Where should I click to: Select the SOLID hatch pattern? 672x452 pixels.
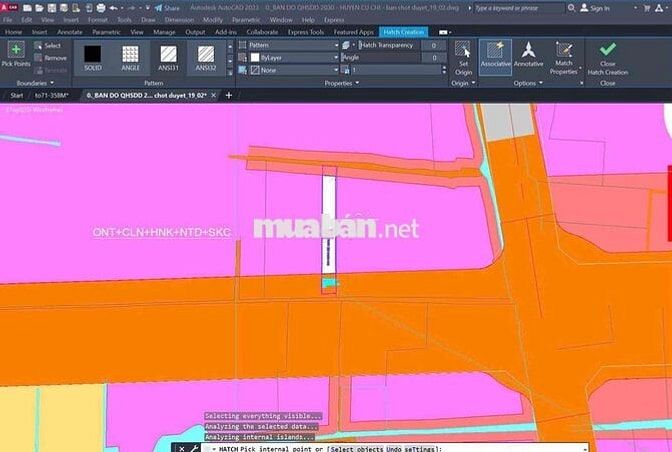coord(93,58)
